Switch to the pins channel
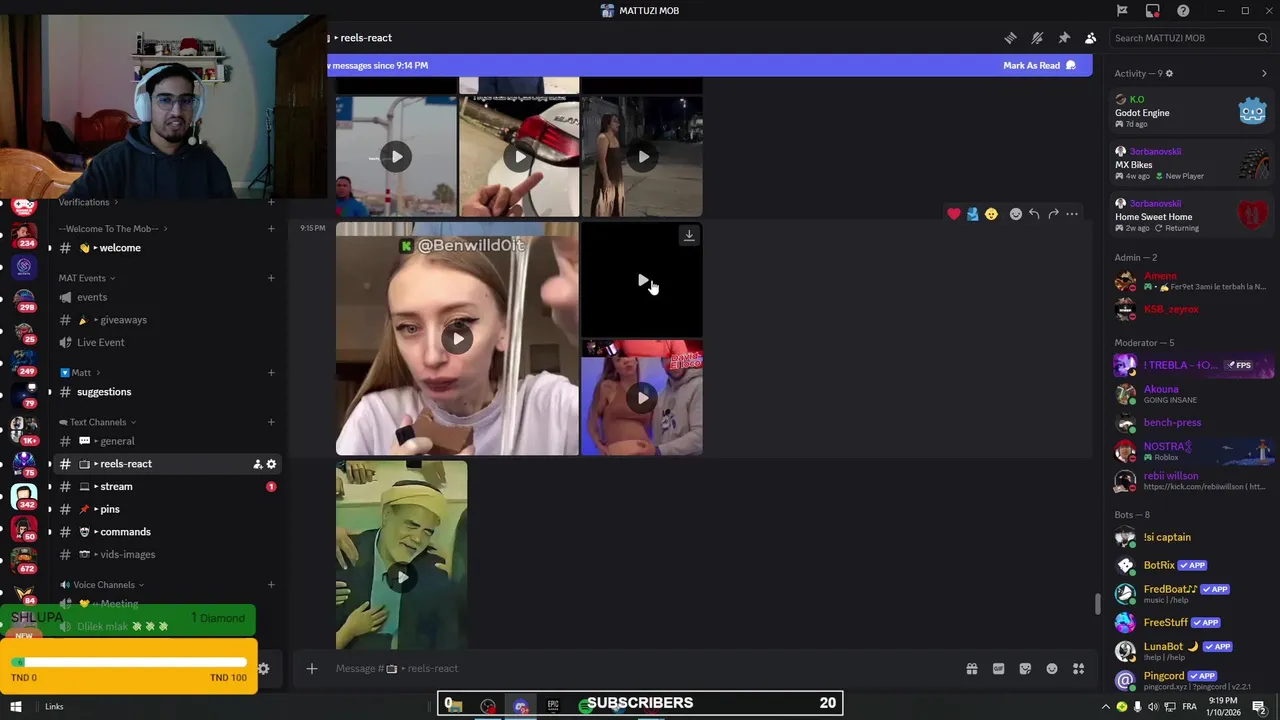Viewport: 1280px width, 720px height. 165,509
